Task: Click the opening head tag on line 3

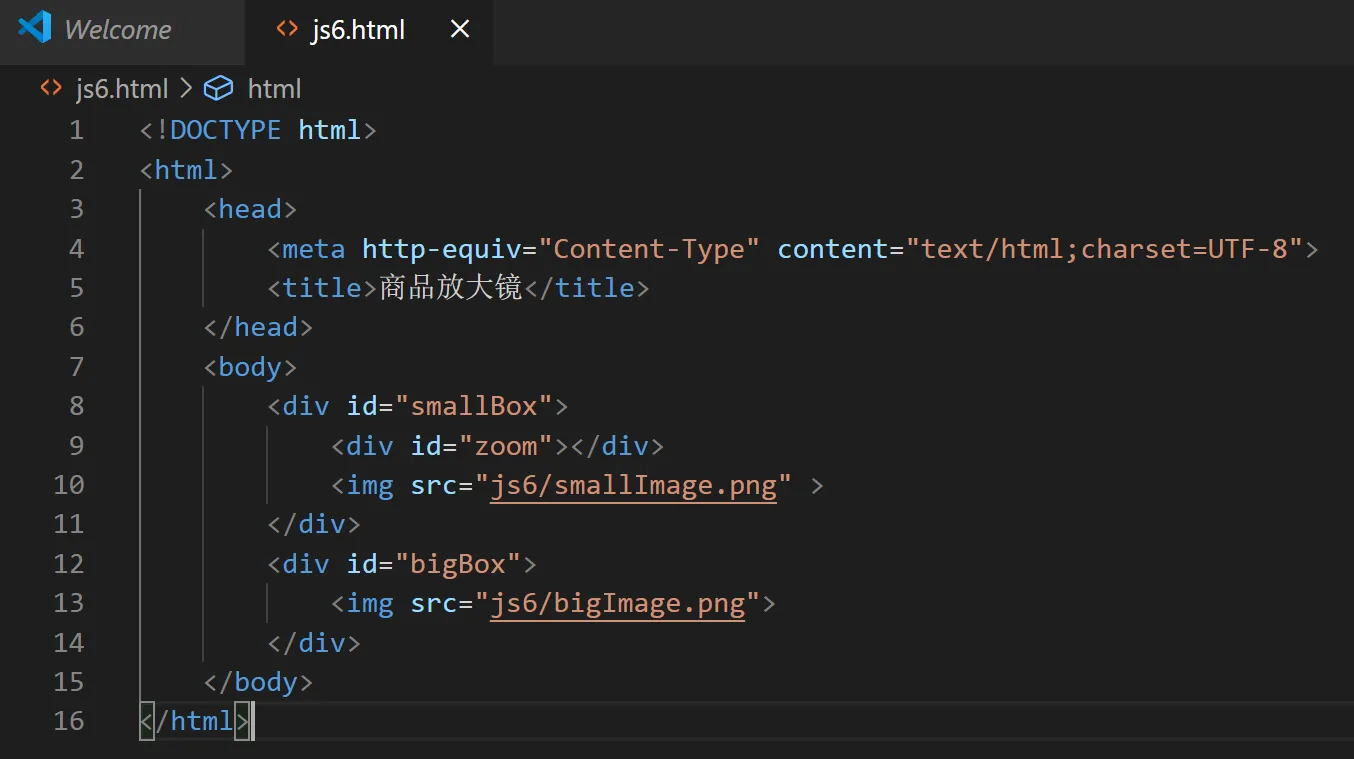Action: pyautogui.click(x=250, y=209)
